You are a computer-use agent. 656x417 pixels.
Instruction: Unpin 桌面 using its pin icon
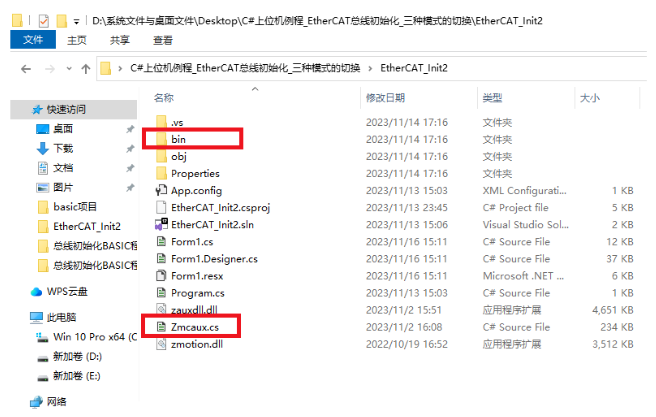tap(130, 129)
